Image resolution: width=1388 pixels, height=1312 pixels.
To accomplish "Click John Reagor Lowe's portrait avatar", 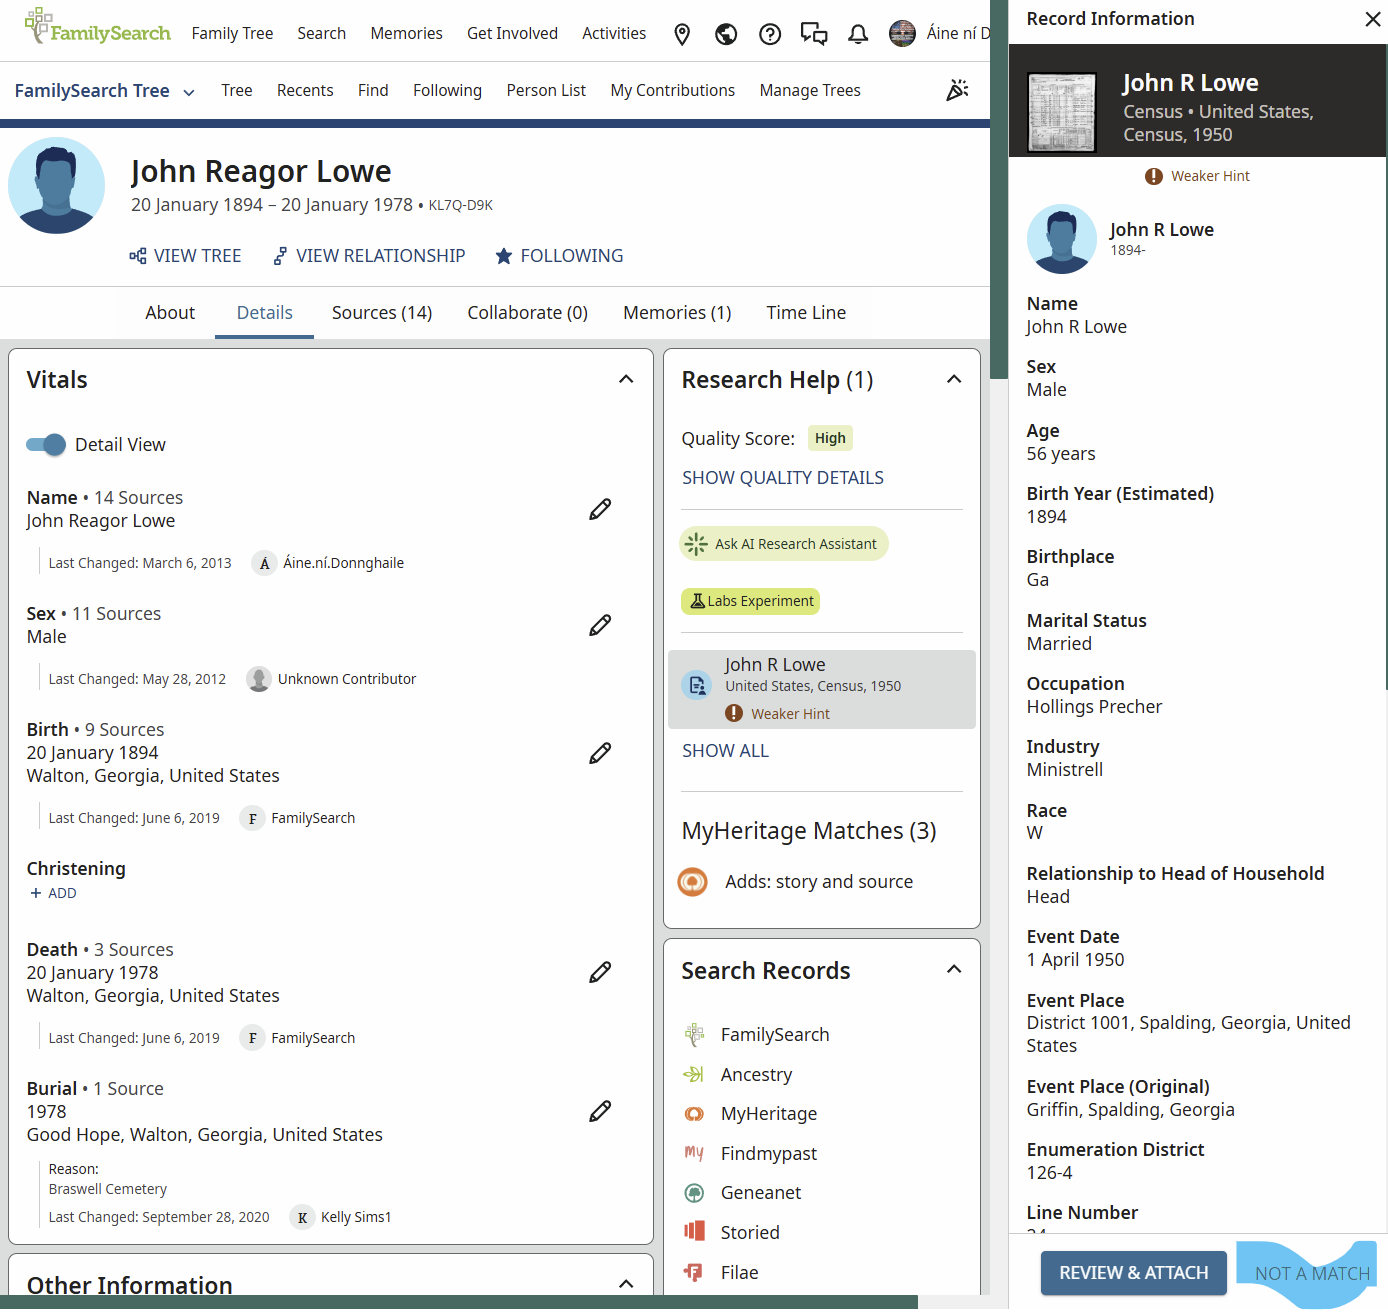I will [57, 186].
